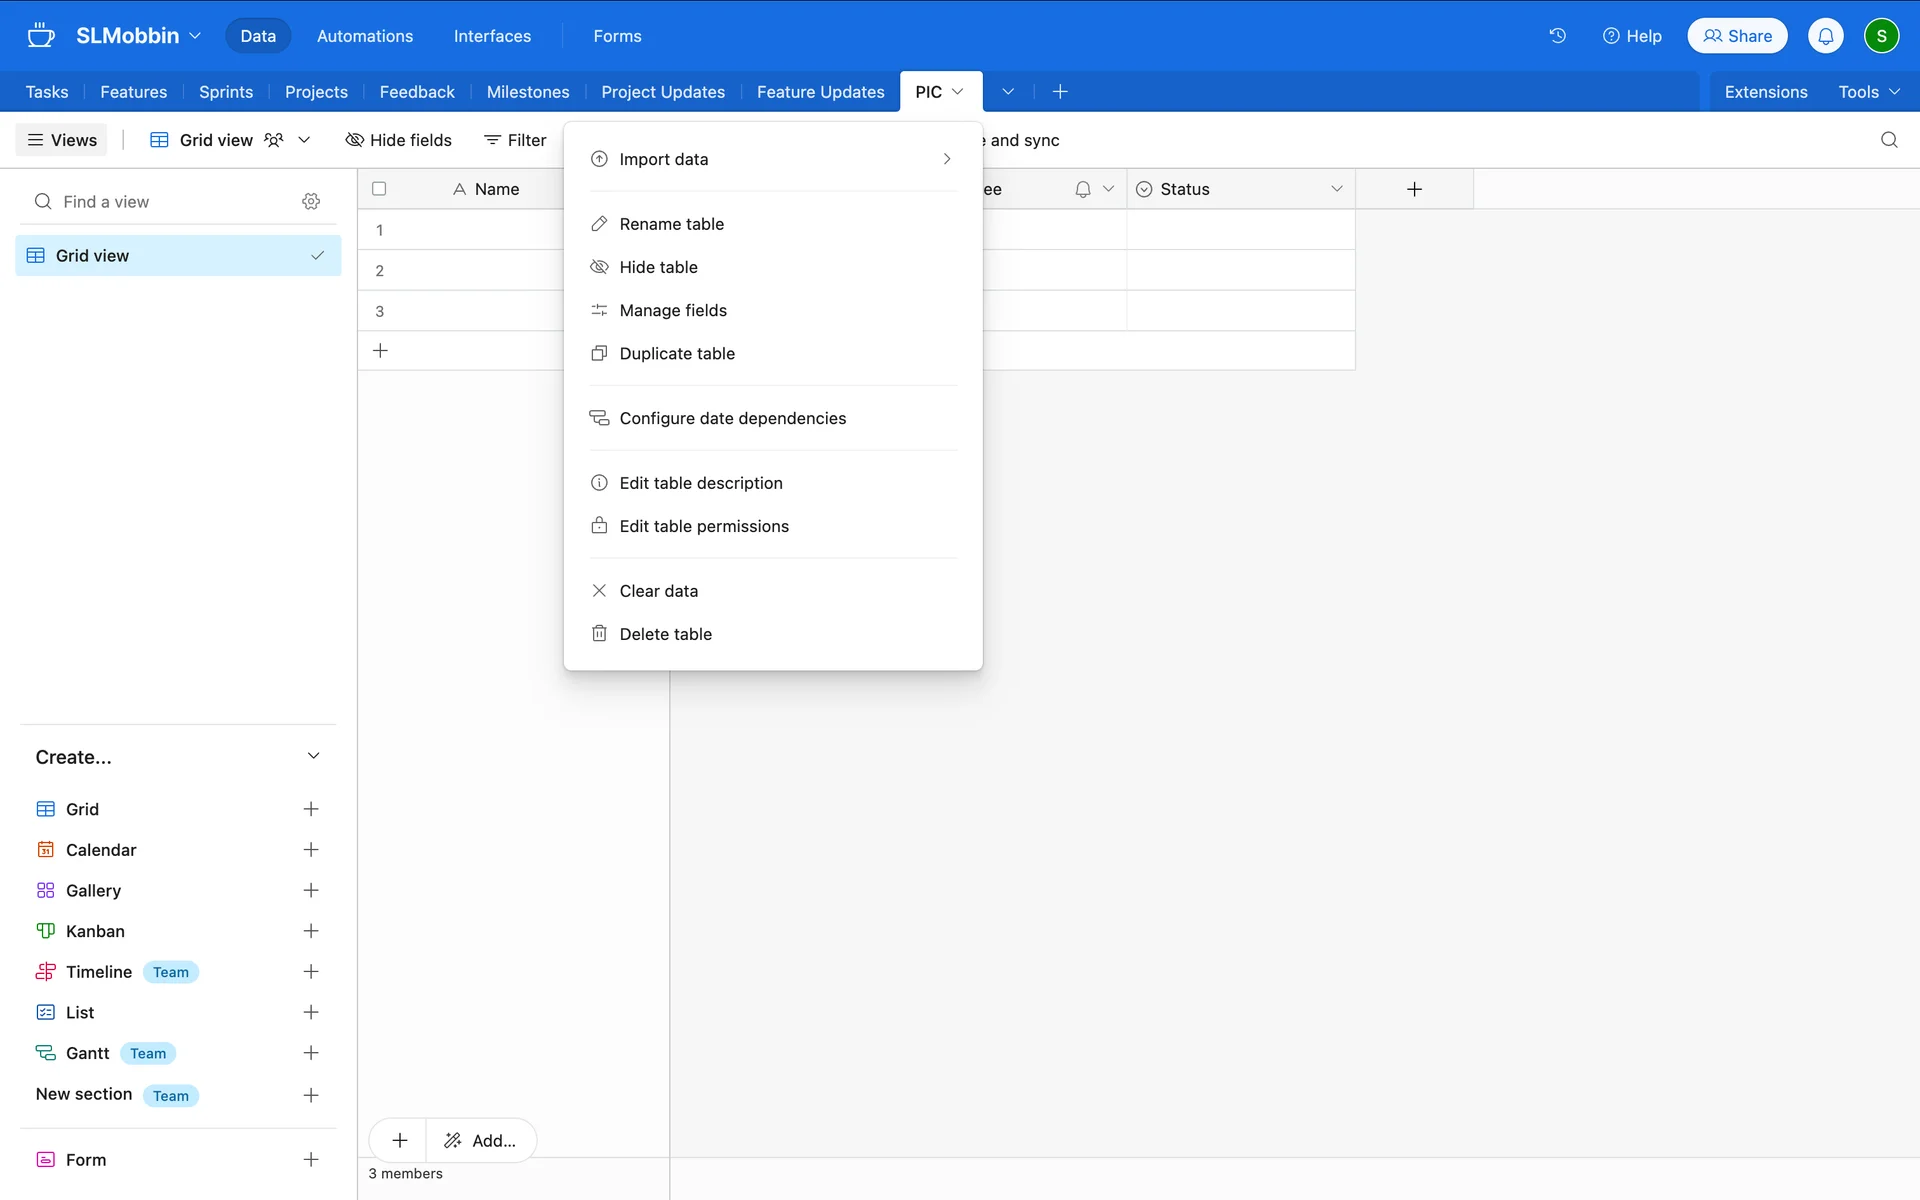Click Hide fields toggle
Viewport: 1920px width, 1200px height.
tap(399, 140)
